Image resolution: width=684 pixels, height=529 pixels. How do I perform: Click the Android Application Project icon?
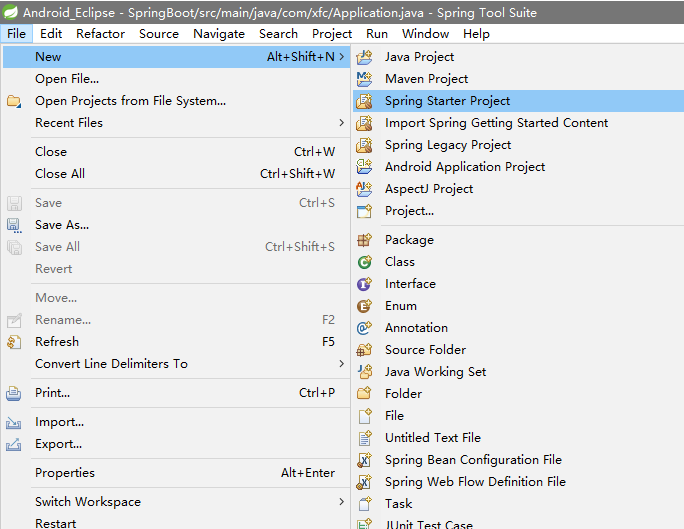click(x=364, y=167)
